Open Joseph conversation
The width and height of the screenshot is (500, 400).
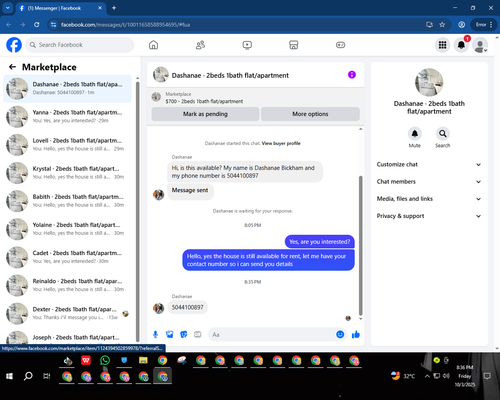click(67, 337)
